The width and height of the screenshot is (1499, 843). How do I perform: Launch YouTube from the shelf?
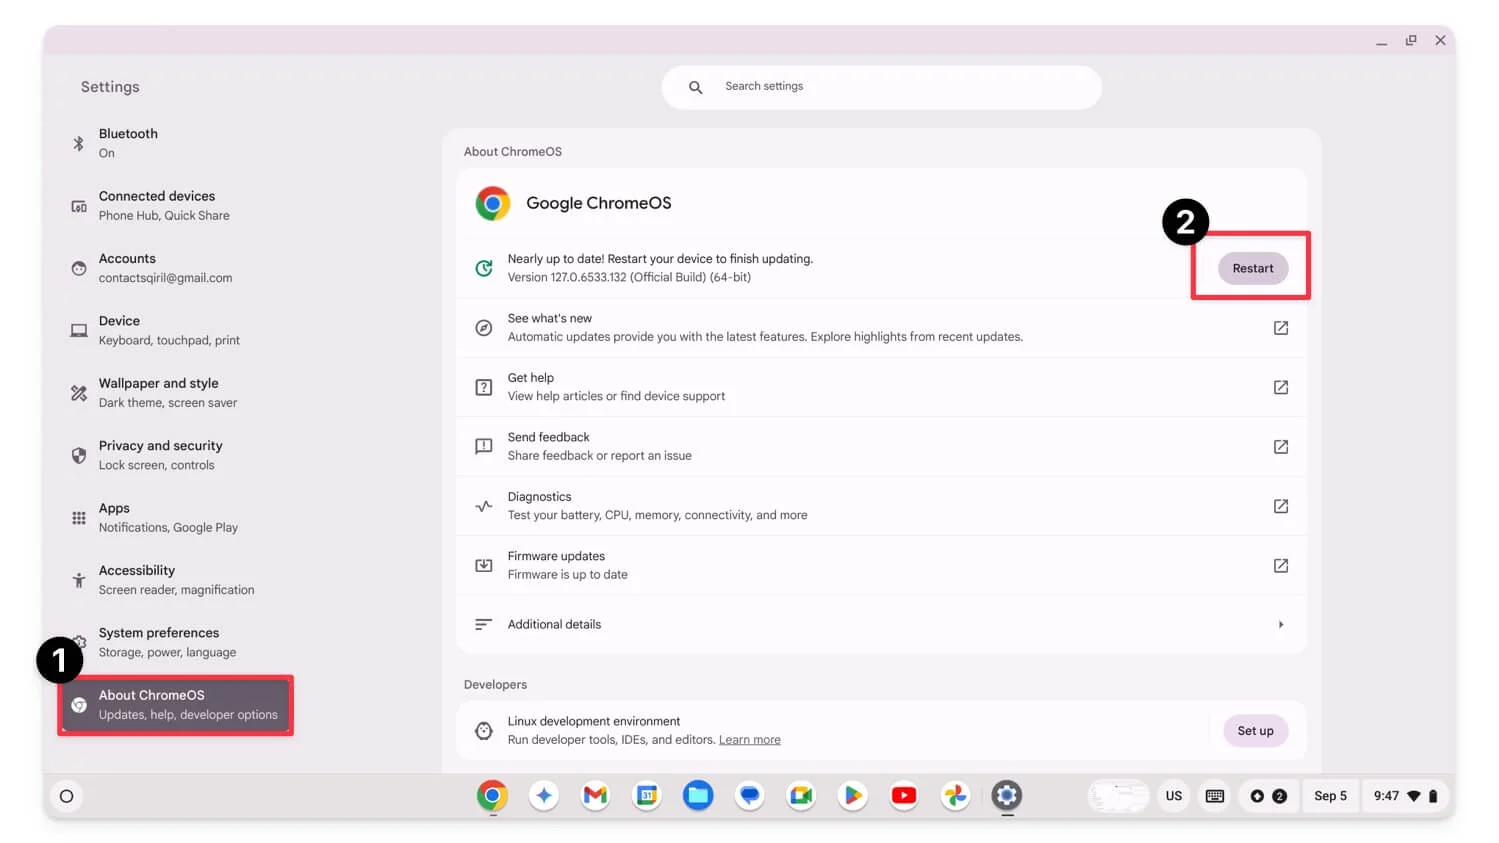pyautogui.click(x=904, y=795)
